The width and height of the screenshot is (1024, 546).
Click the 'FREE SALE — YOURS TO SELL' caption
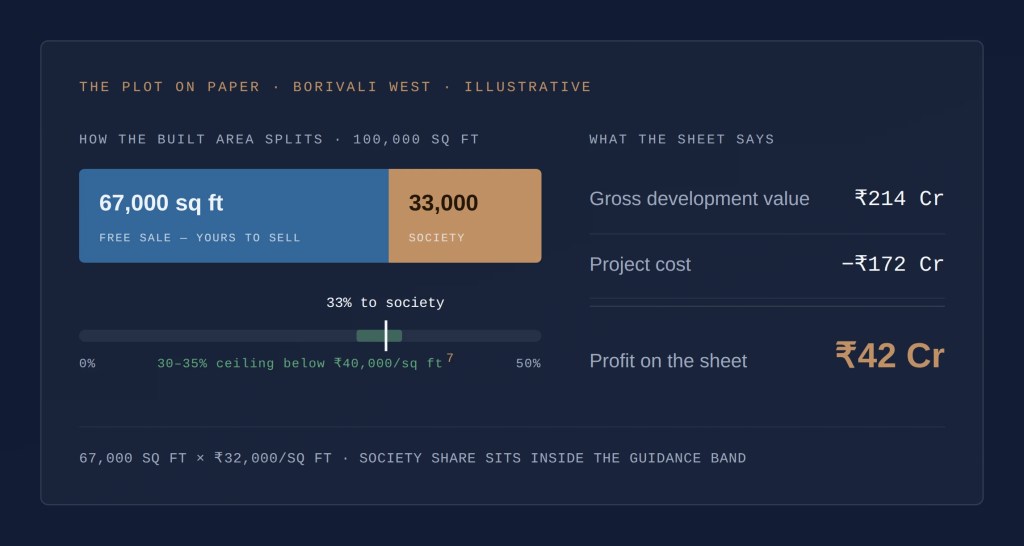tap(200, 238)
